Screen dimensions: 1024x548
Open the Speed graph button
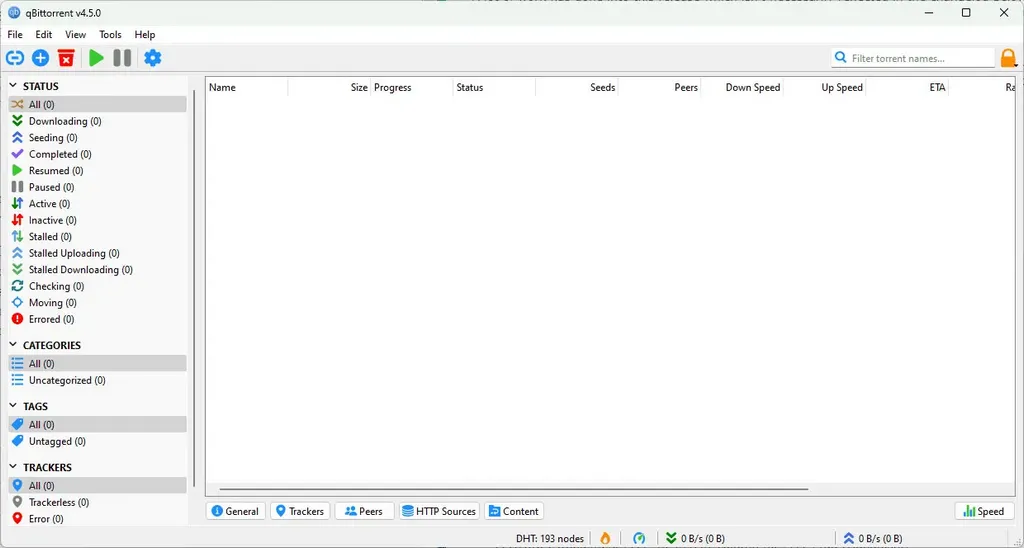tap(985, 511)
